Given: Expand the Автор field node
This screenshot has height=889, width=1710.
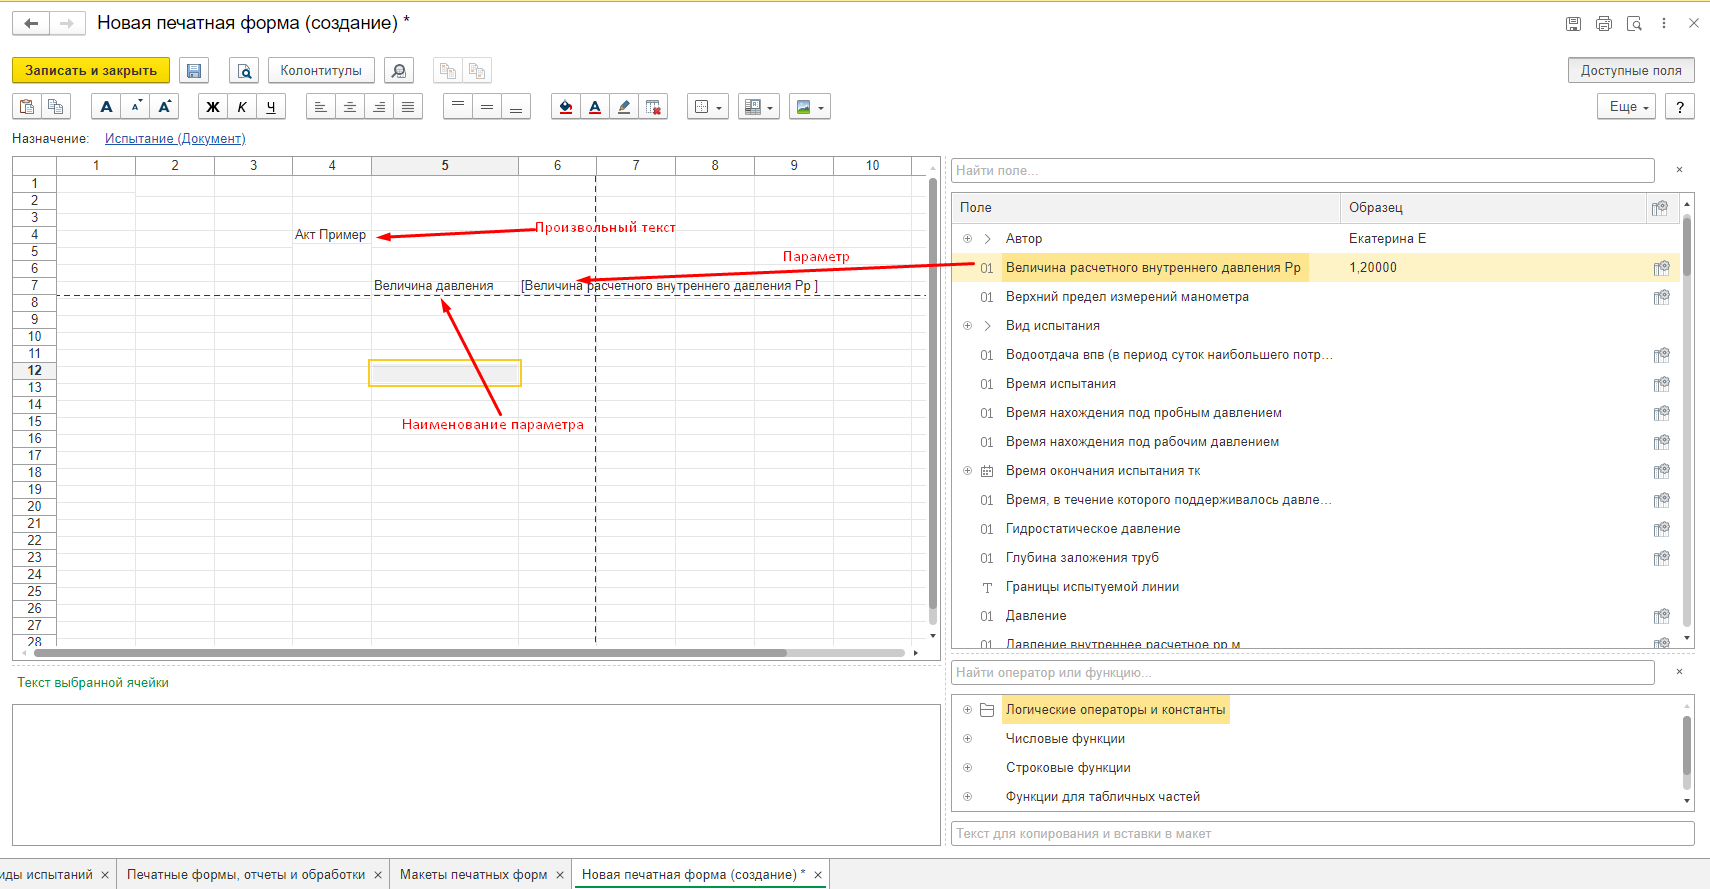Looking at the screenshot, I should pos(967,239).
